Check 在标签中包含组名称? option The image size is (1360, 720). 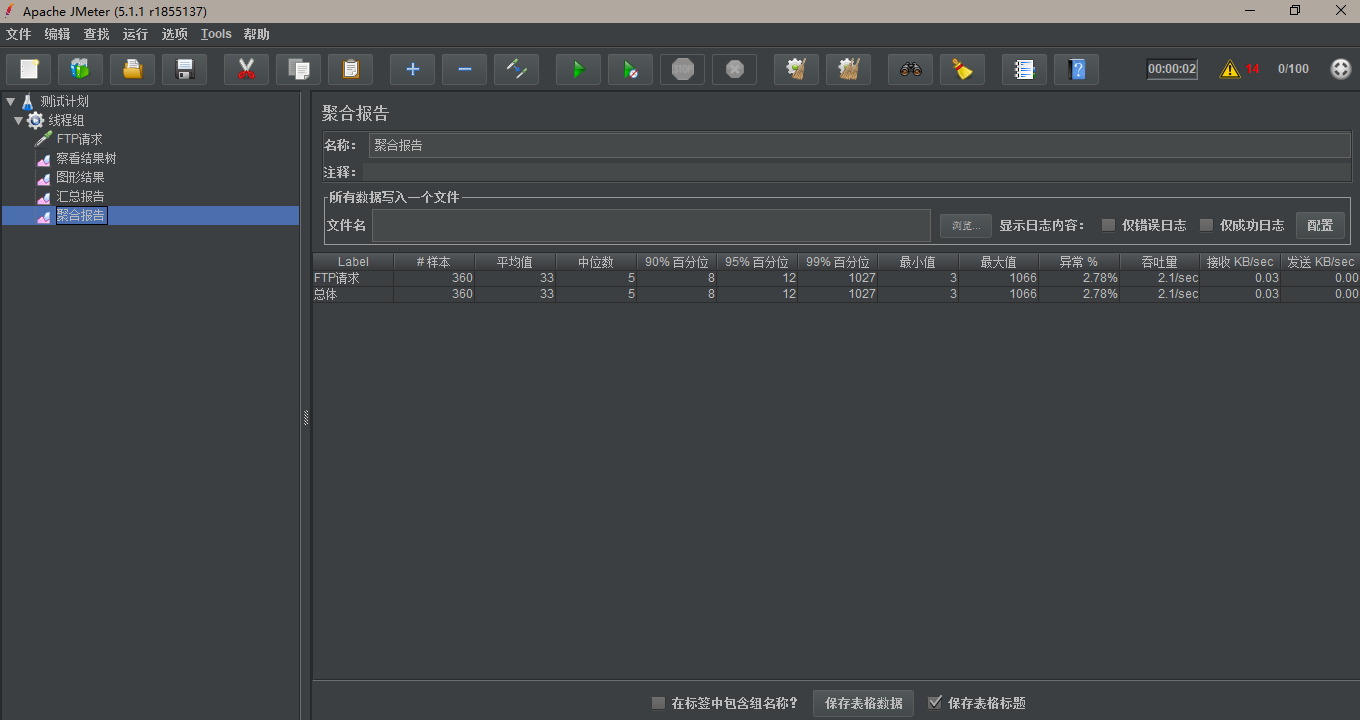coord(658,703)
